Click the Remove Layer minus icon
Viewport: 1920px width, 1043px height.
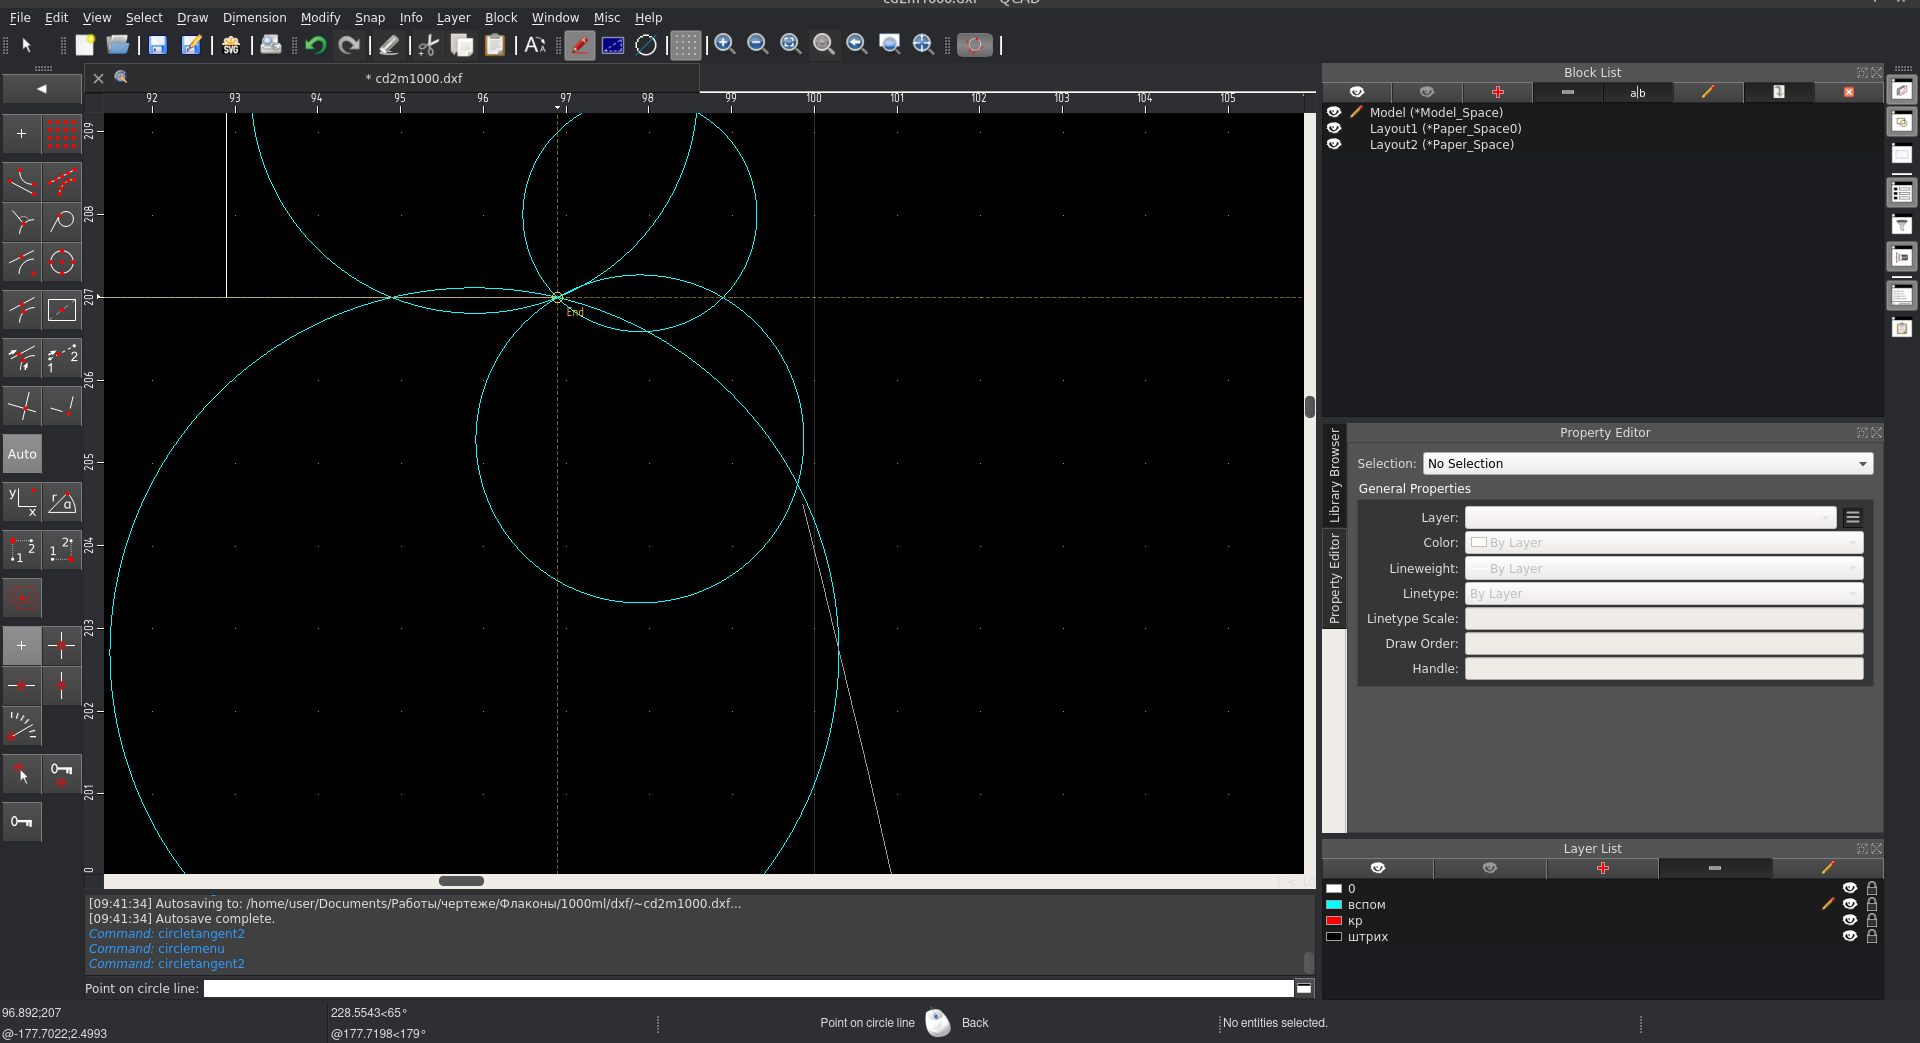(1715, 868)
